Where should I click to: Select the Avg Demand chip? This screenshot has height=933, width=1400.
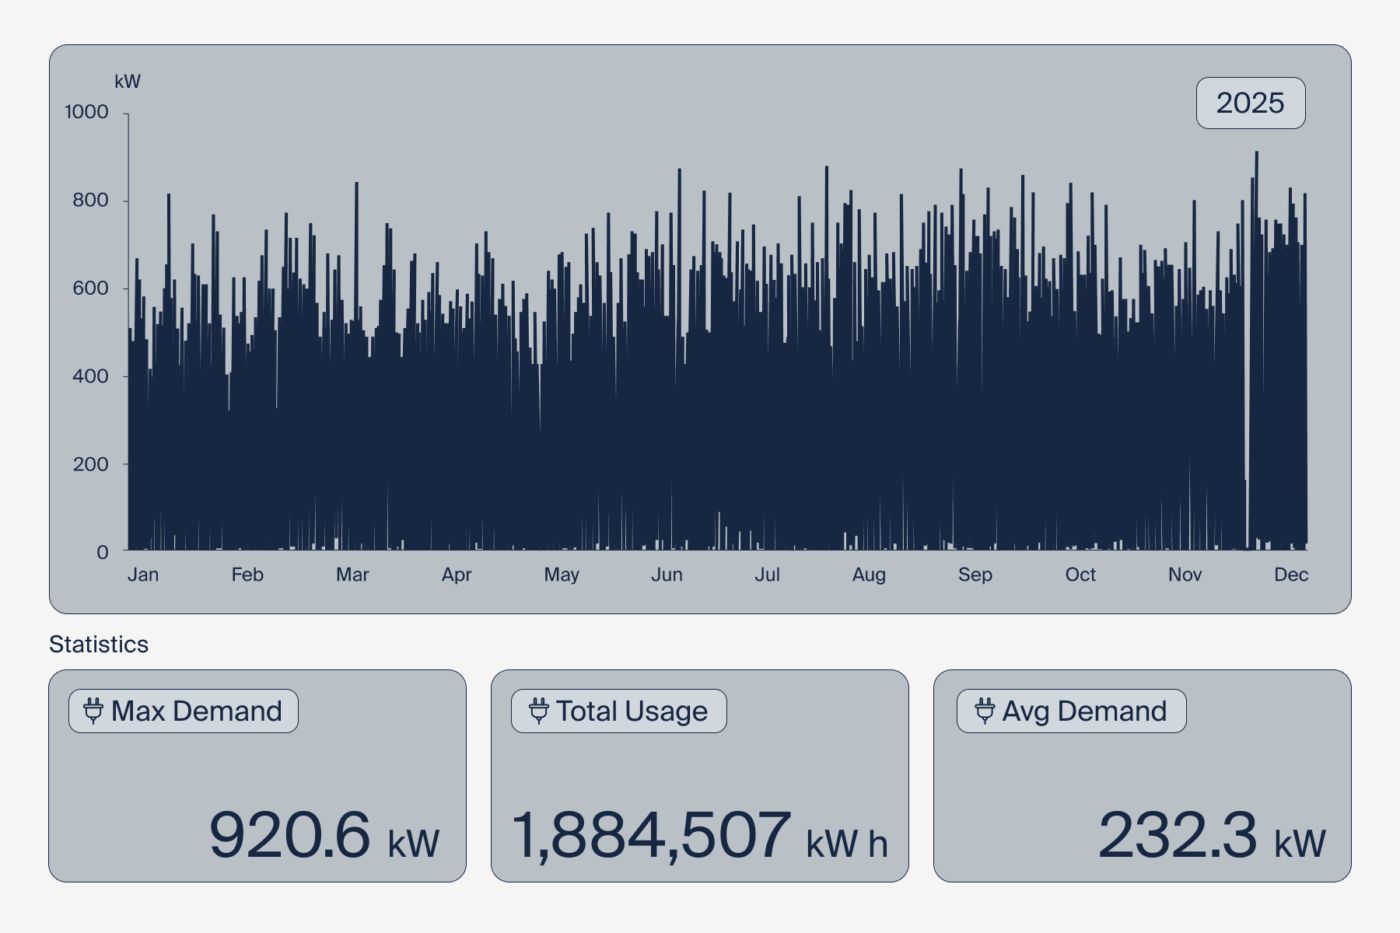(x=1070, y=711)
